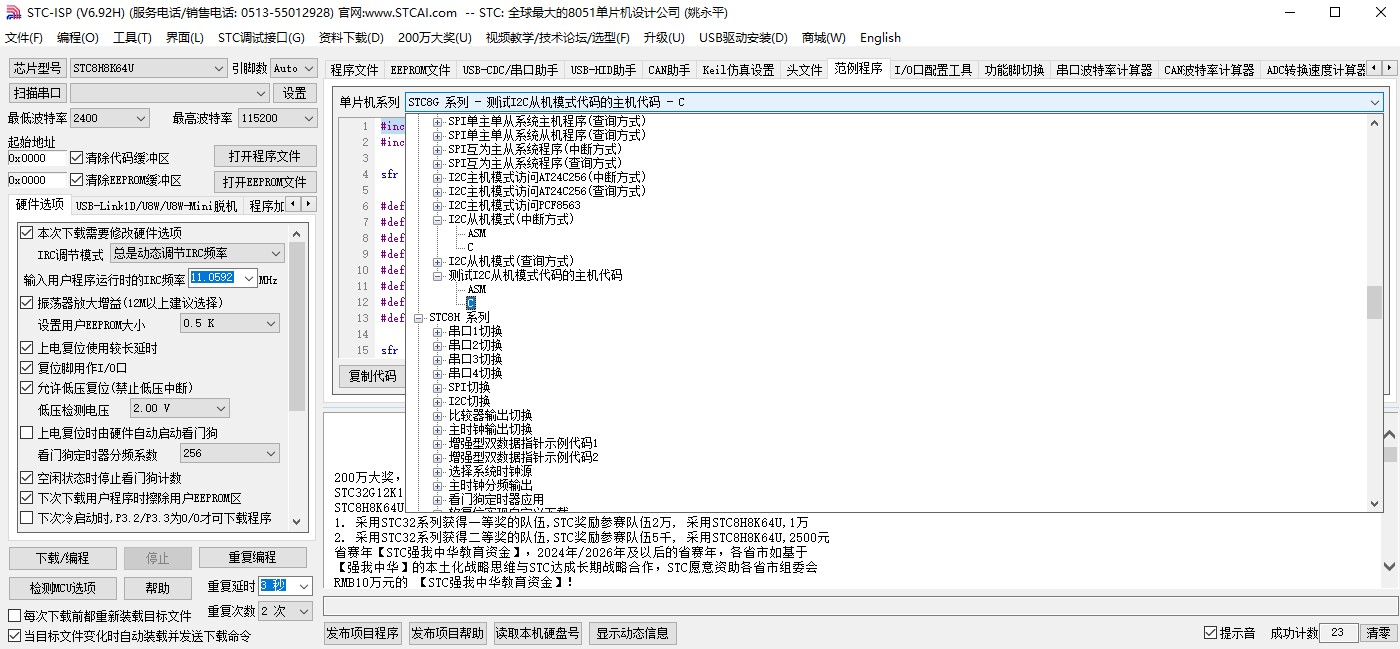Open the 引脚数 Auto dropdown

click(x=307, y=69)
